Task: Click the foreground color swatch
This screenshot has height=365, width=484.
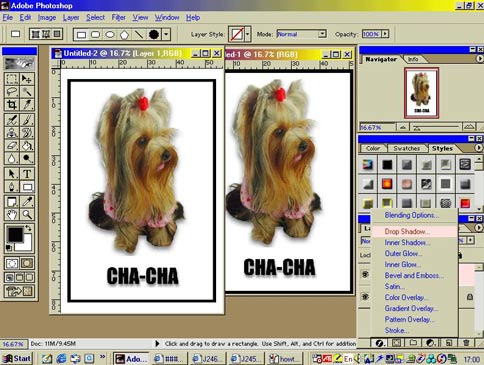Action: tap(15, 234)
